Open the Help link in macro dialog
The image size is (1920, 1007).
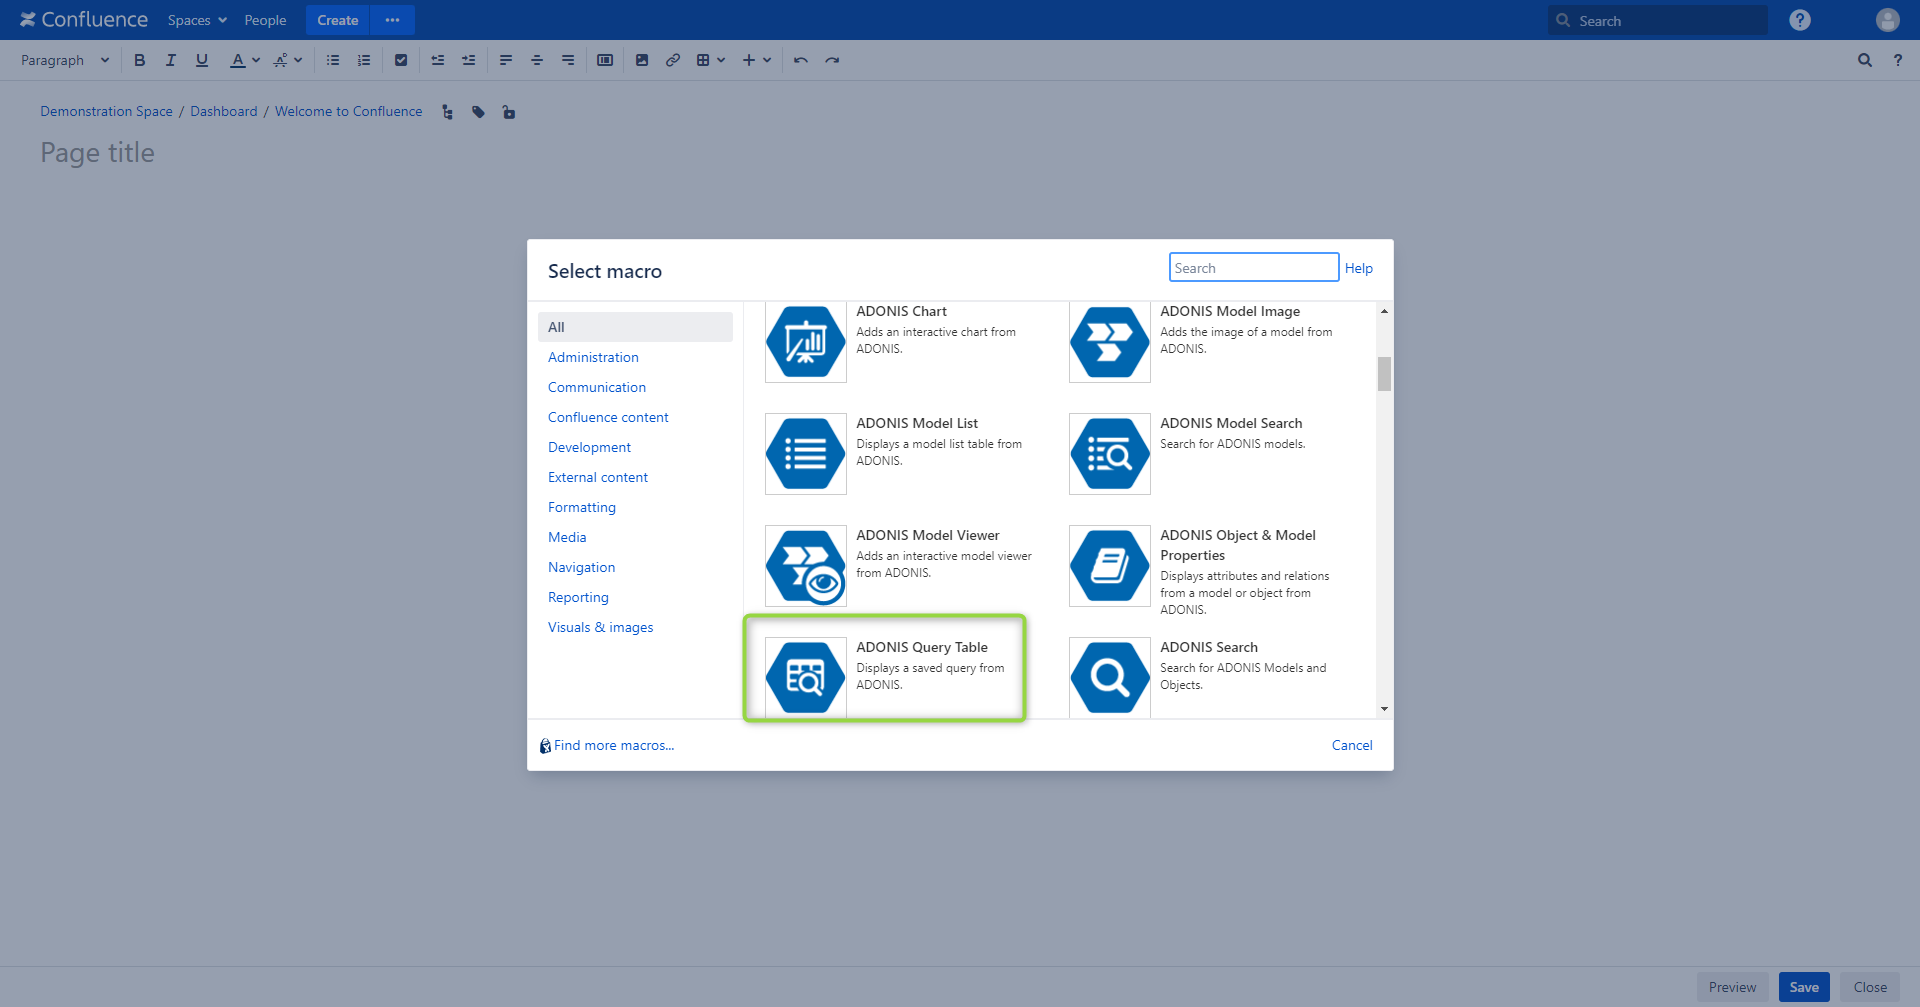click(x=1358, y=268)
